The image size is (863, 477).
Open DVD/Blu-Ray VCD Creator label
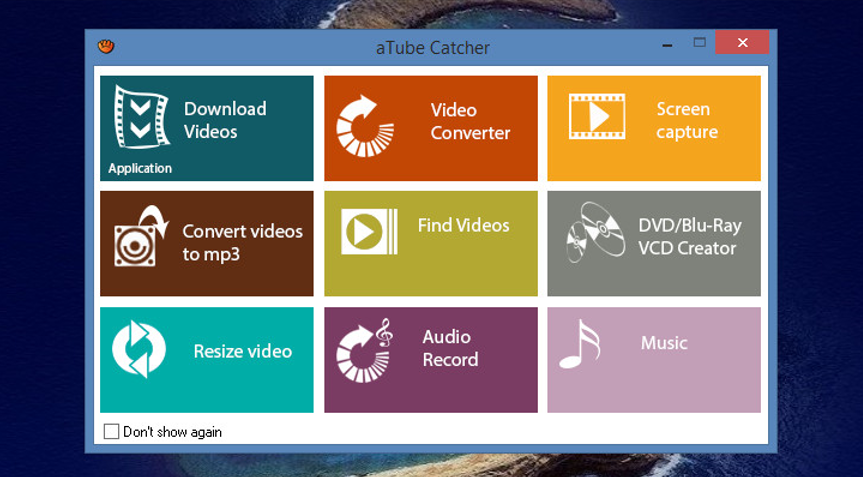click(x=690, y=237)
